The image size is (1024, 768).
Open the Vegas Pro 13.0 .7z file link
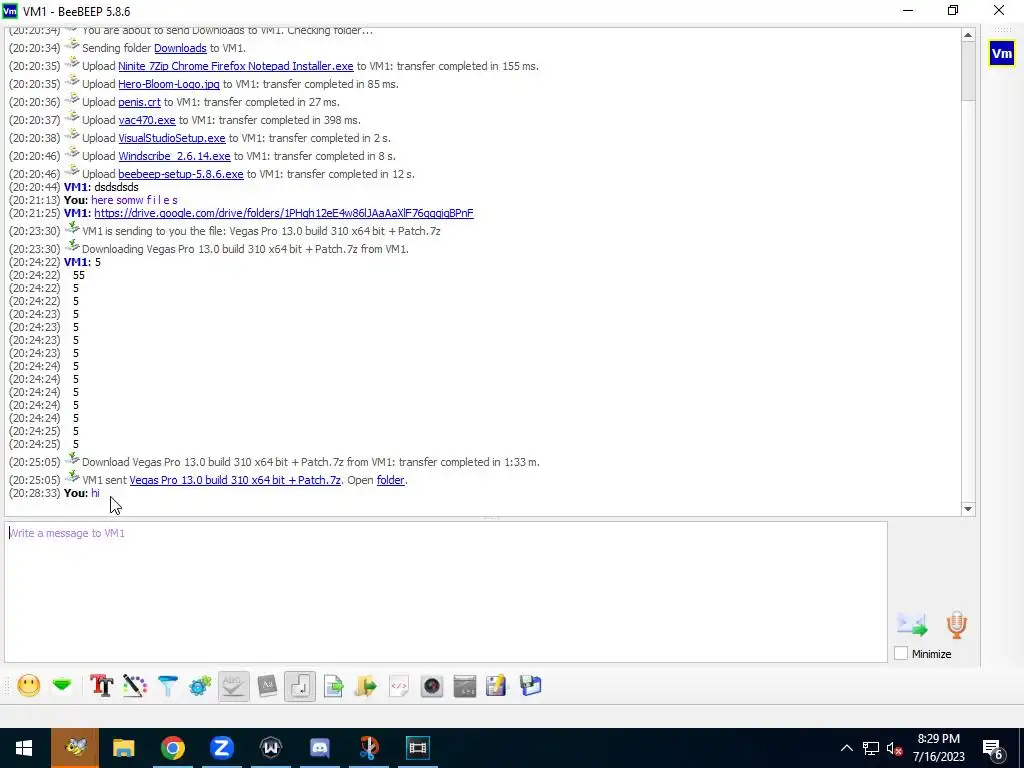[x=235, y=480]
